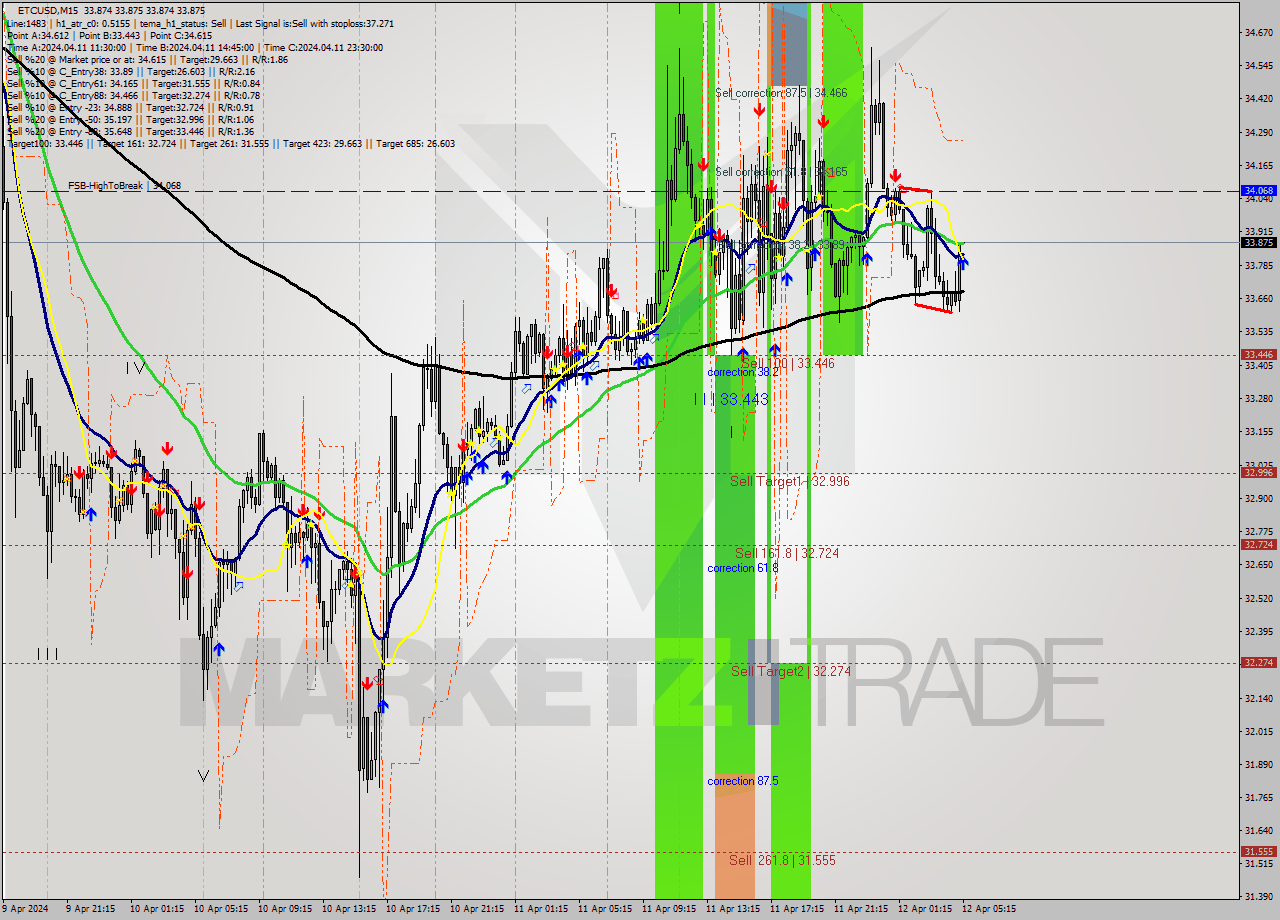Click the blue 34.068 price tag
Image resolution: width=1280 pixels, height=920 pixels.
click(x=1258, y=190)
